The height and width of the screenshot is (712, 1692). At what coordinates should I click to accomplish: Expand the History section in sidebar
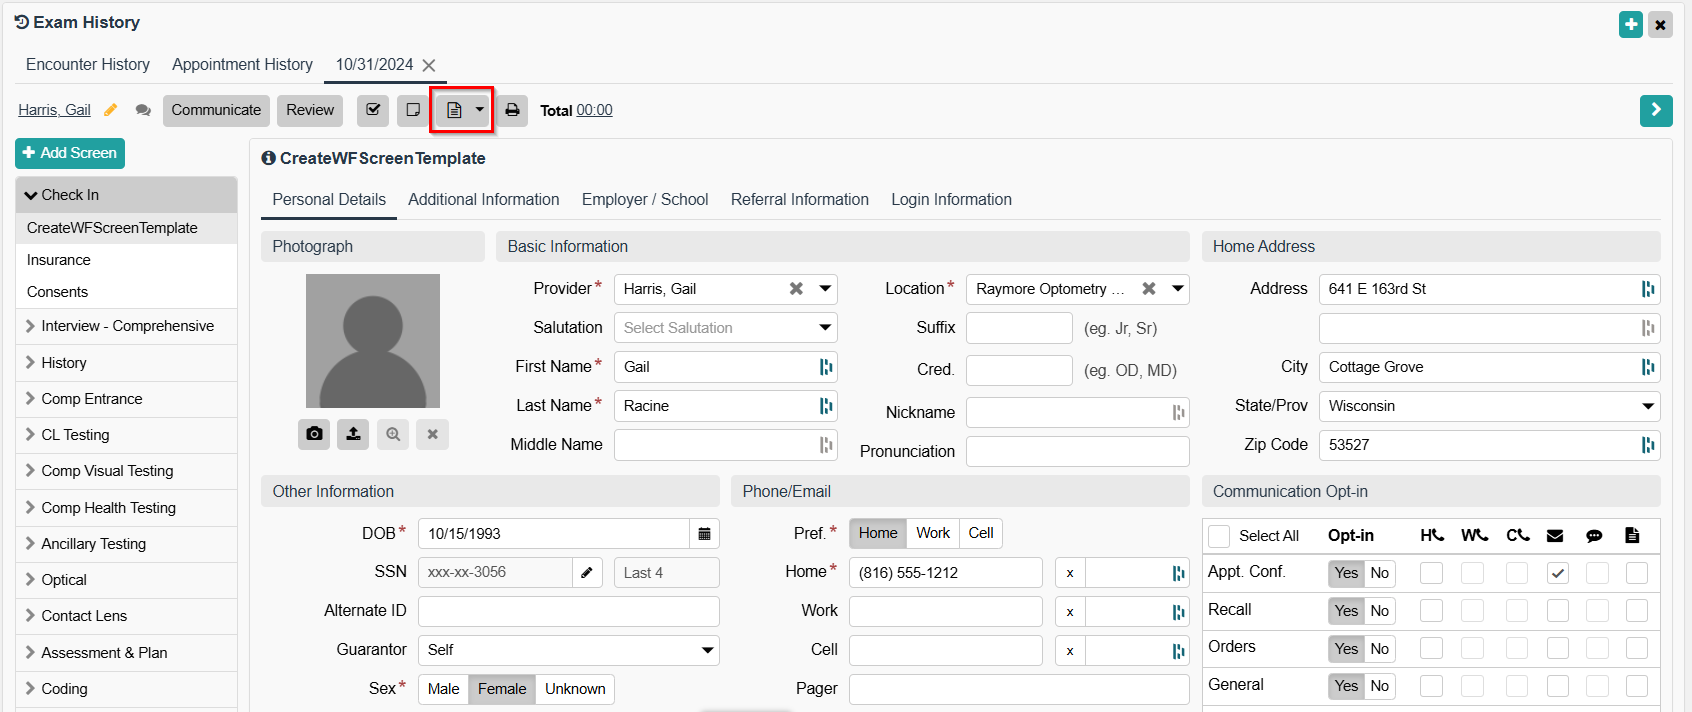[x=64, y=363]
